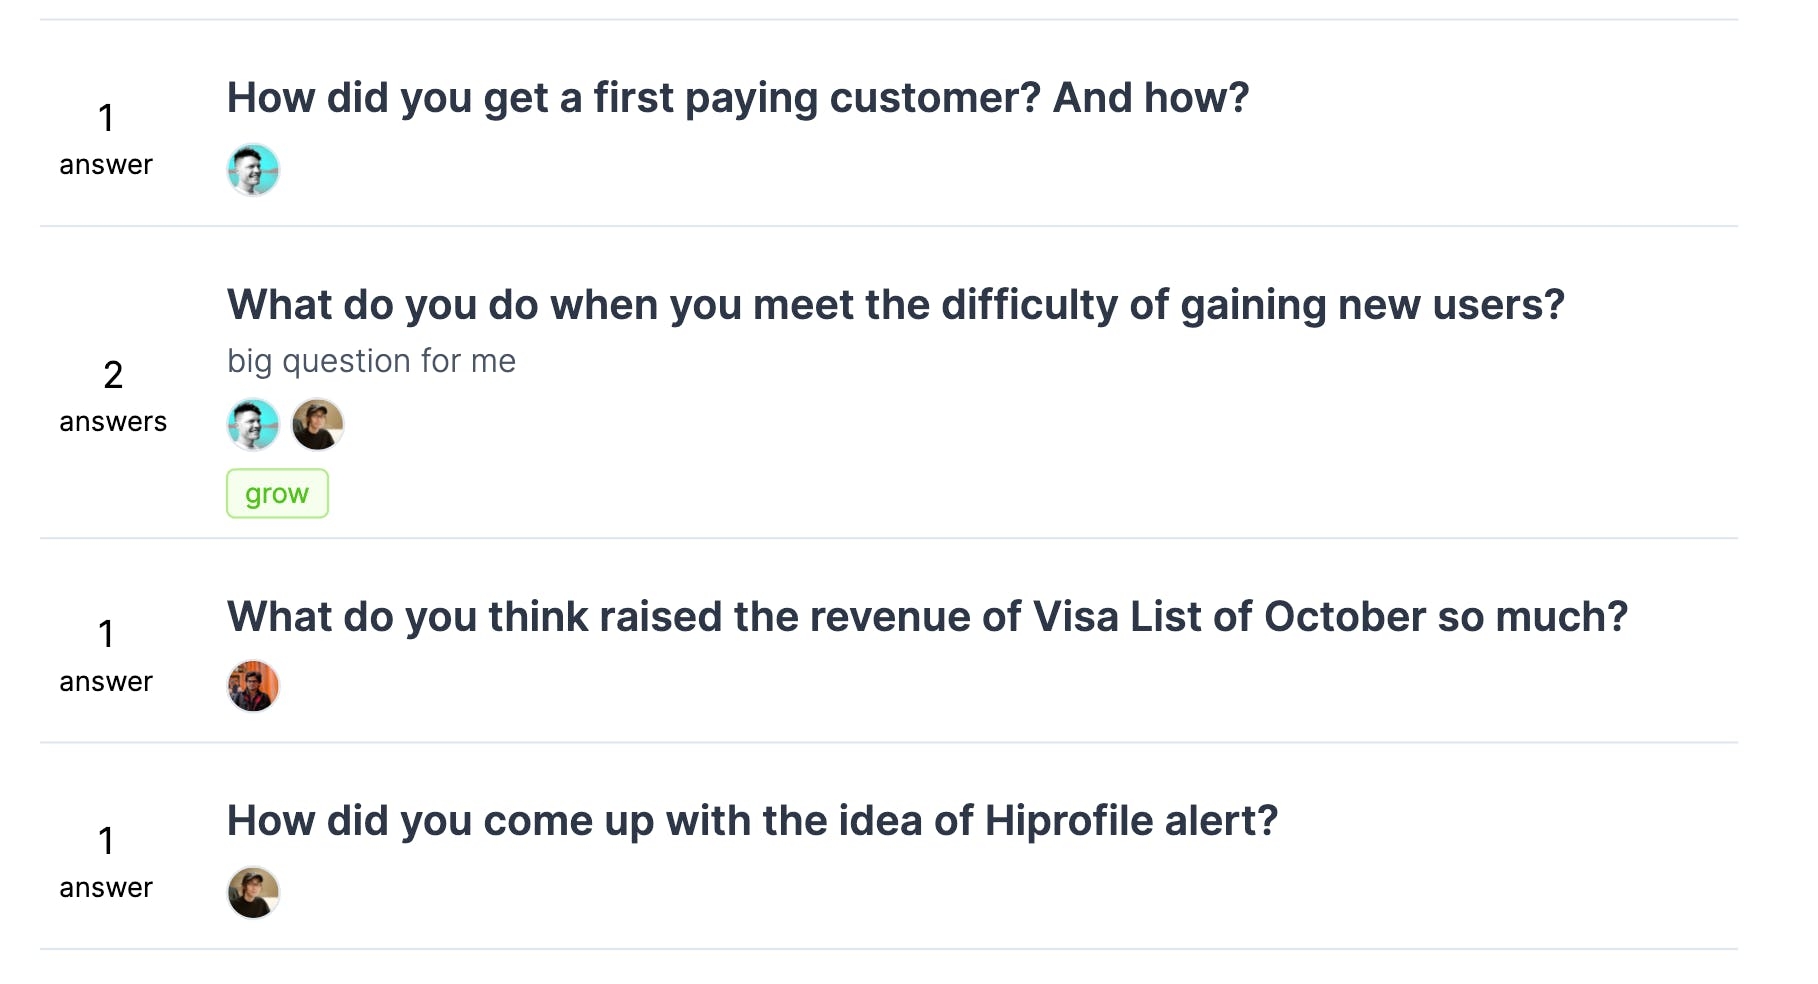Open the avatar under the Hiprofile alert question
1818x984 pixels.
[253, 892]
